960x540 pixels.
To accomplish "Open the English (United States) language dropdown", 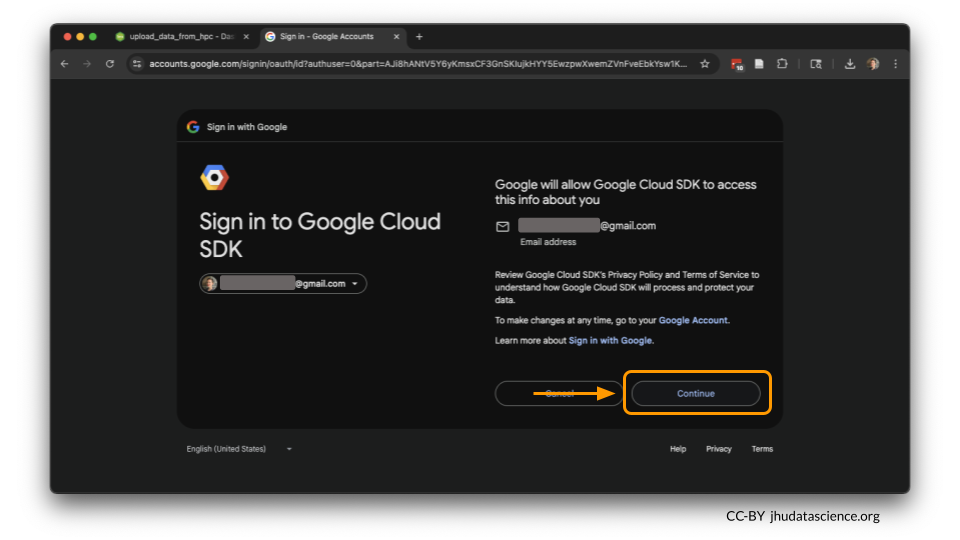I will point(239,449).
